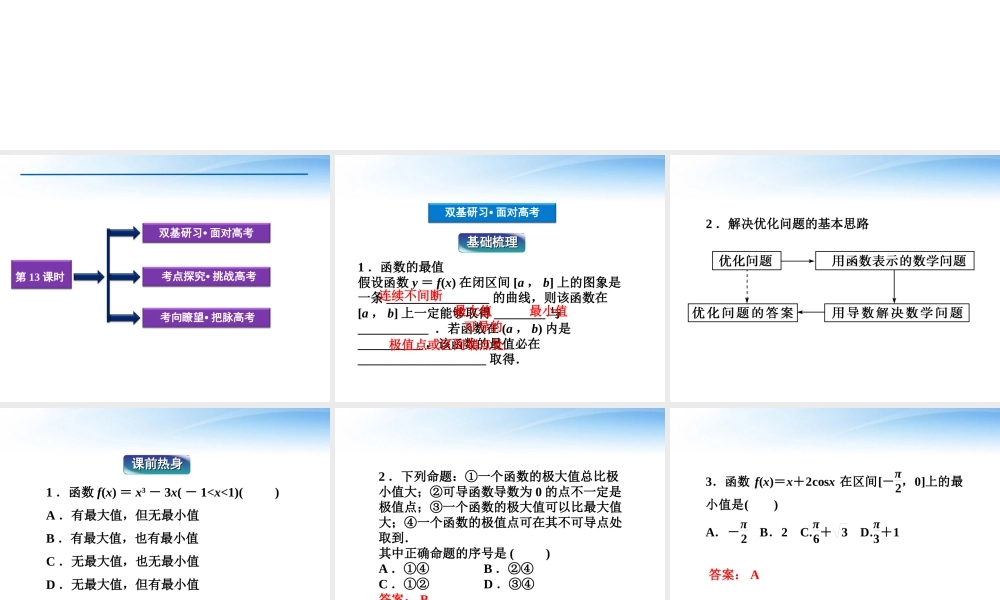Click option A．①④ in question 2

(x=404, y=568)
